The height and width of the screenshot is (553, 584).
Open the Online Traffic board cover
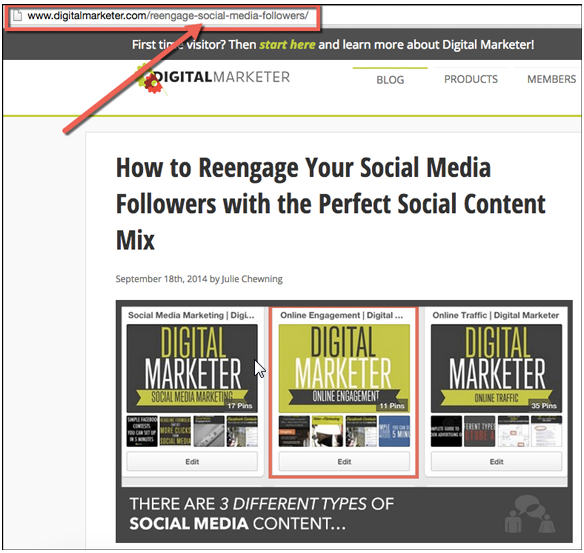496,368
